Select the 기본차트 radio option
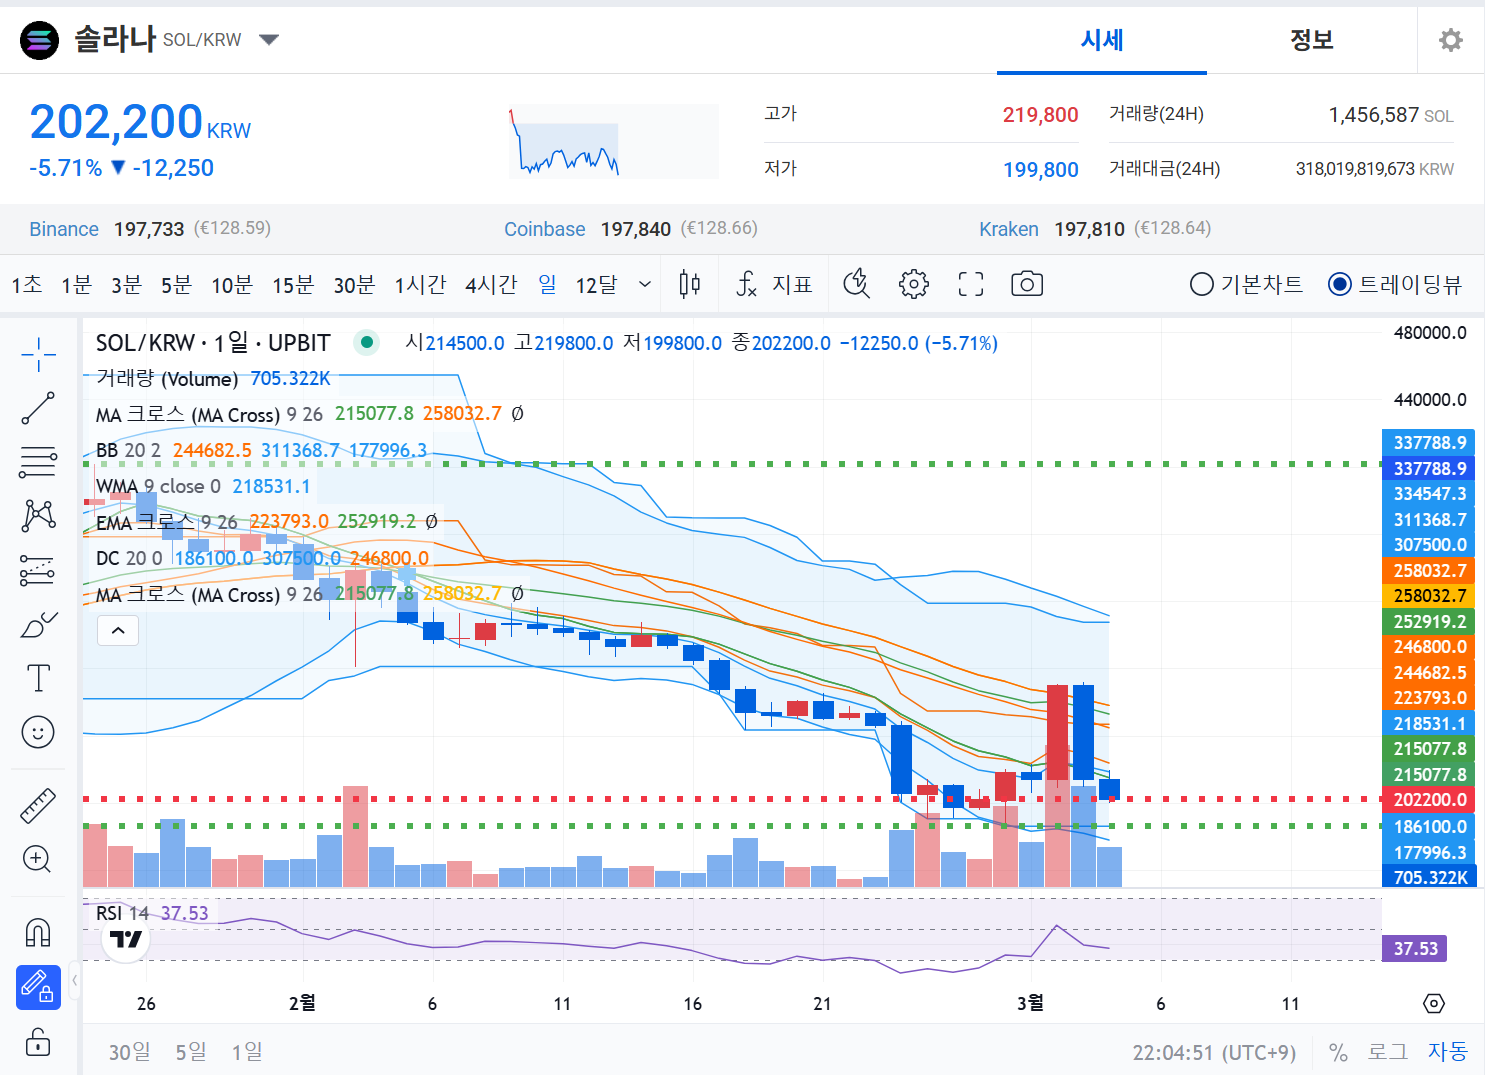Viewport: 1485px width, 1075px height. tap(1246, 285)
